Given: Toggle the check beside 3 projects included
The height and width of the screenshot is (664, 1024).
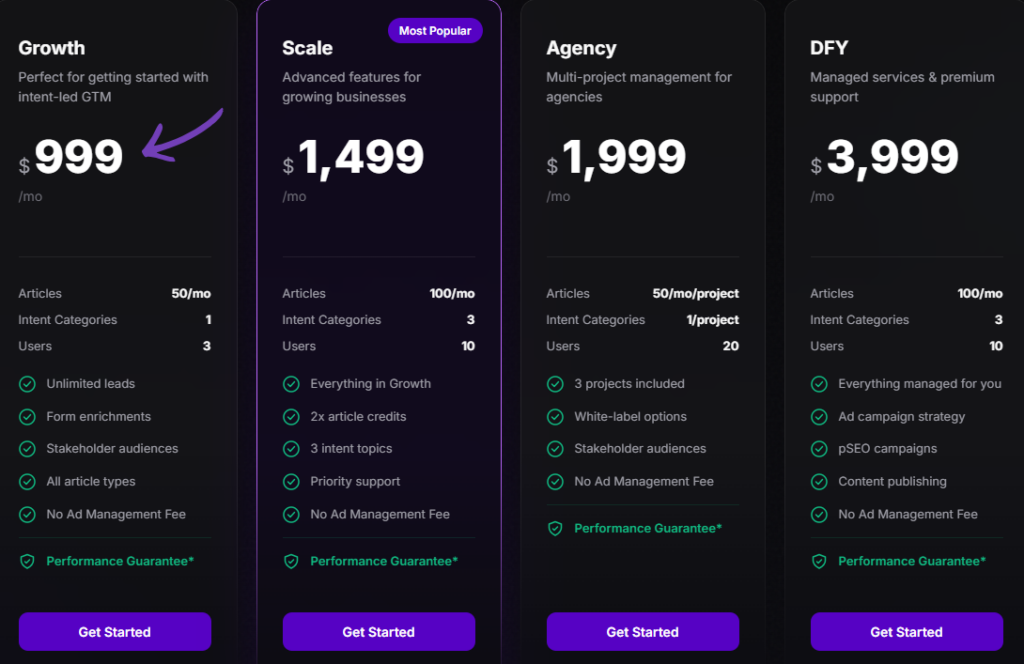Looking at the screenshot, I should coord(557,383).
